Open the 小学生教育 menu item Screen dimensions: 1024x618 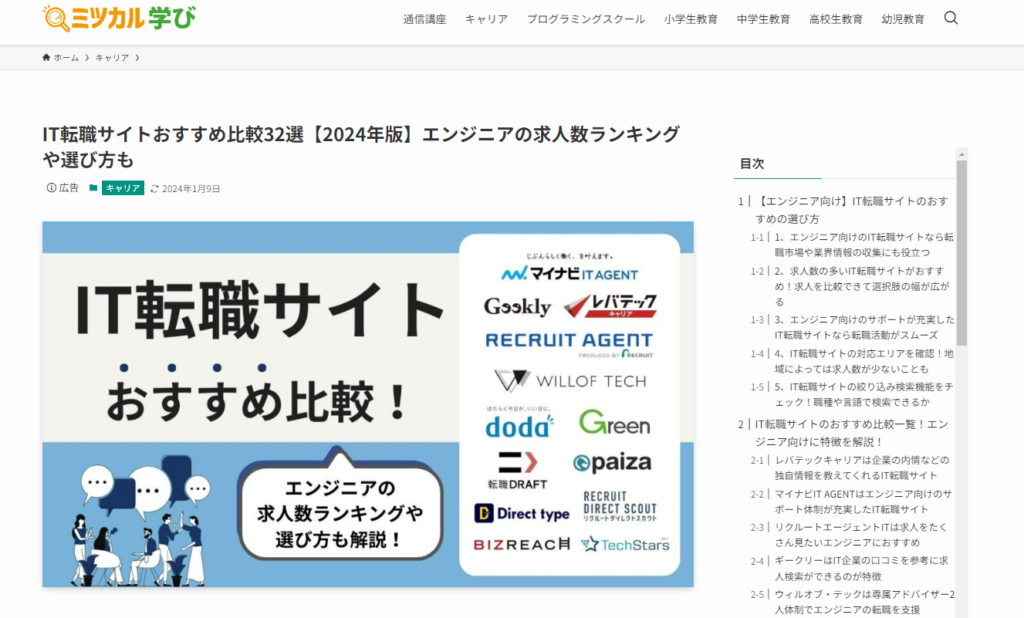pos(691,19)
